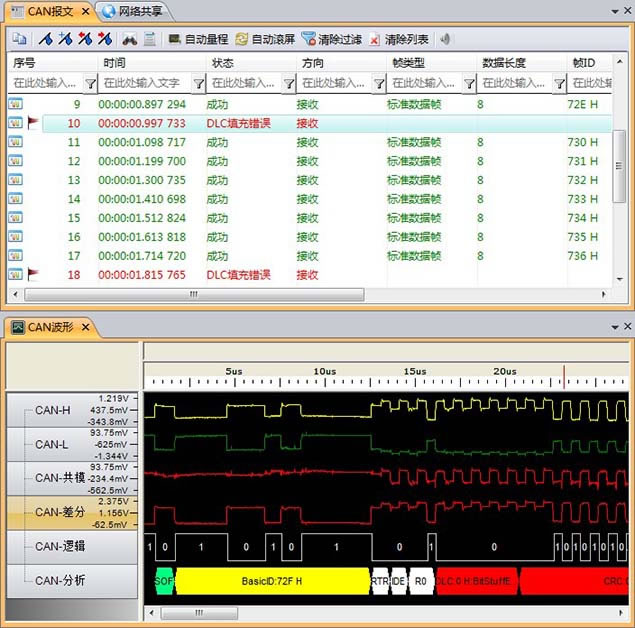
Task: Close the CAN报文 tab
Action: pos(86,12)
